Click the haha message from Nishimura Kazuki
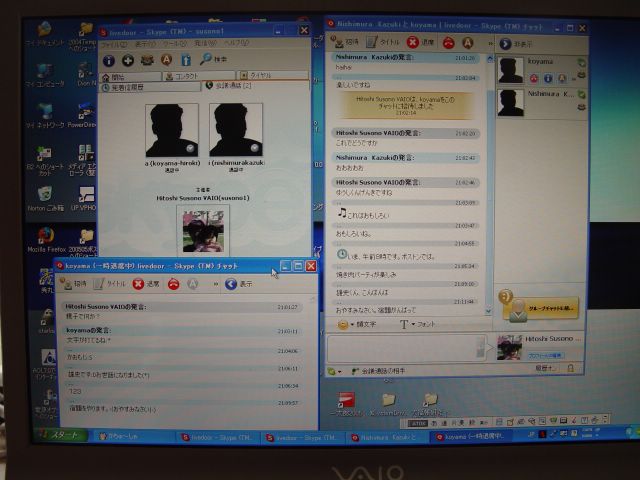 click(344, 67)
